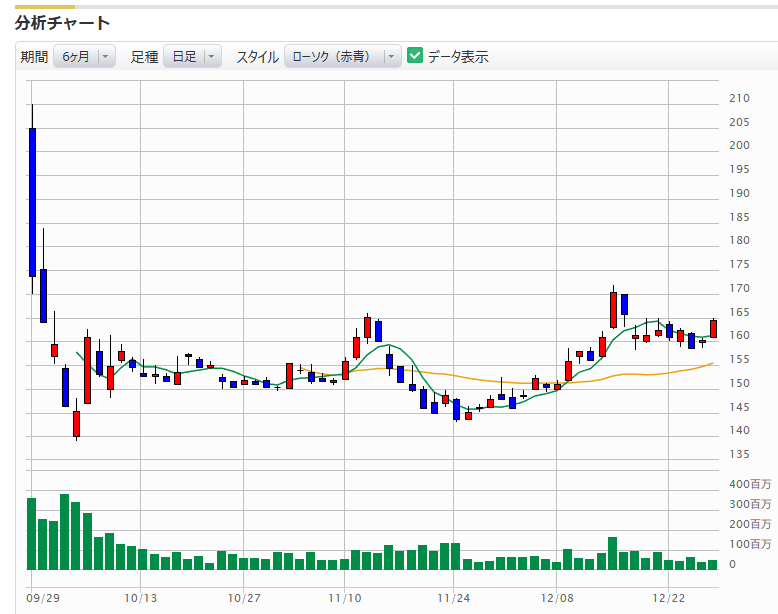The height and width of the screenshot is (614, 778).
Task: Expand the 足種 dropdown set to 日足
Action: [x=191, y=57]
